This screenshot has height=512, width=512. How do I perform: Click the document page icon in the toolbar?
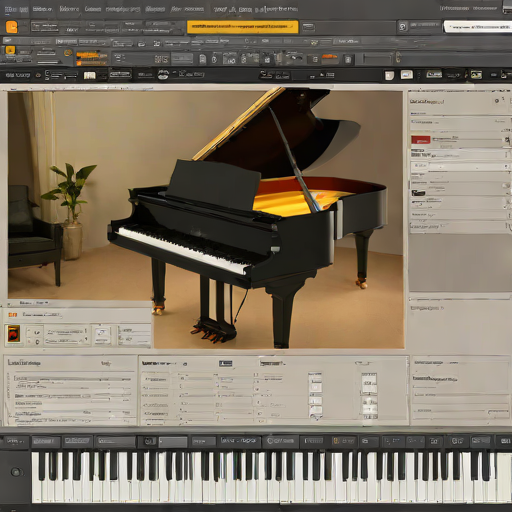click(202, 59)
